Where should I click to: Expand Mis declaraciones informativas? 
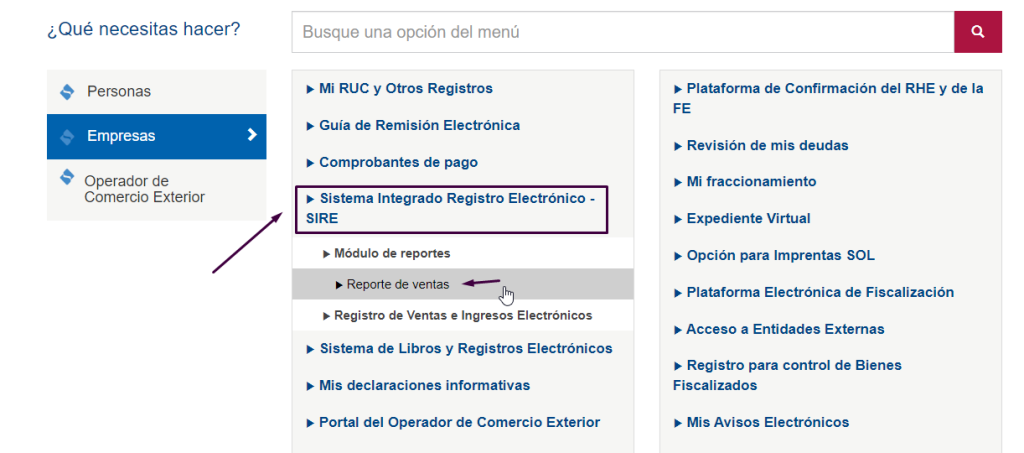click(418, 386)
